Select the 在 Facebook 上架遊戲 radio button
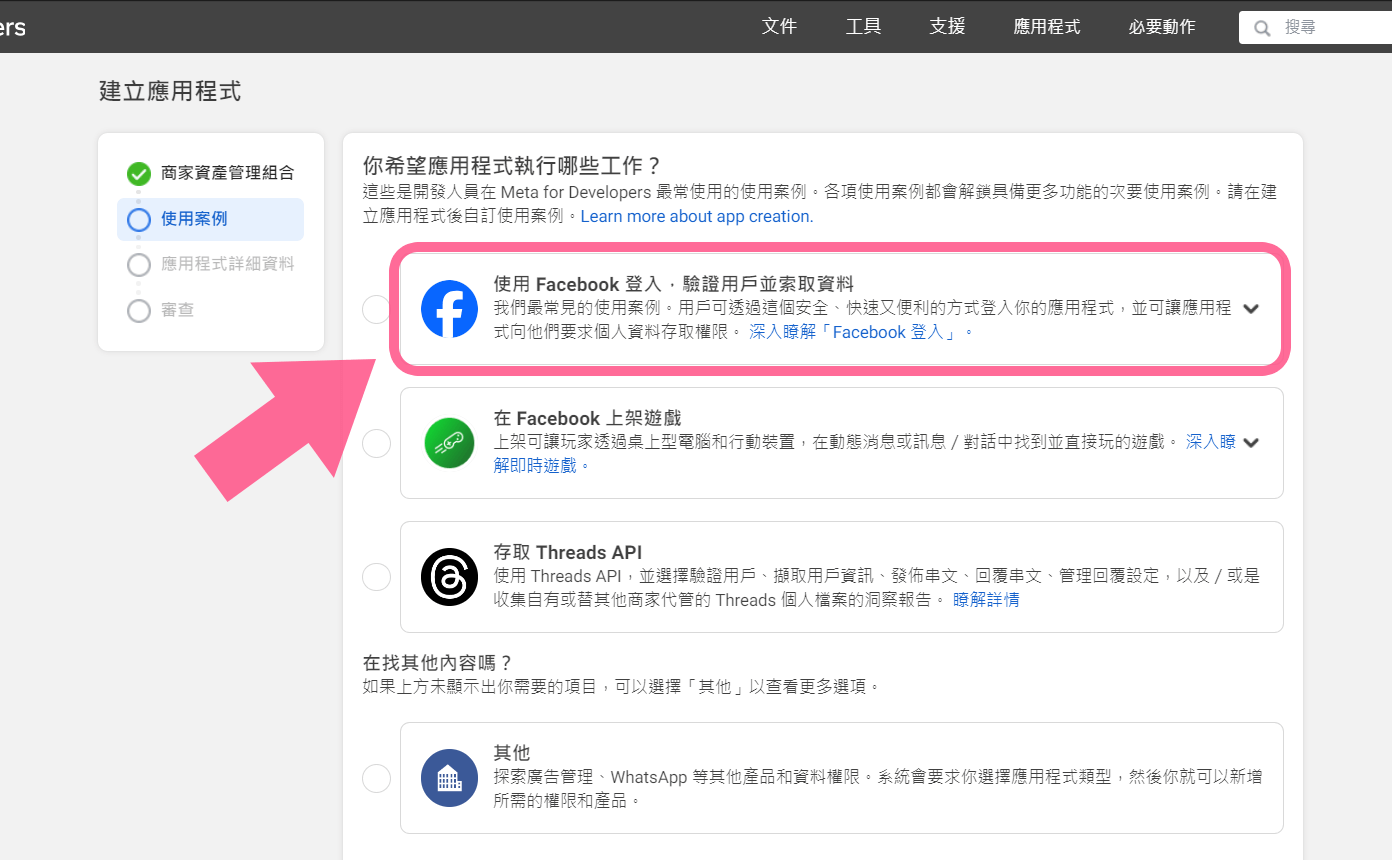This screenshot has width=1392, height=860. pos(376,443)
